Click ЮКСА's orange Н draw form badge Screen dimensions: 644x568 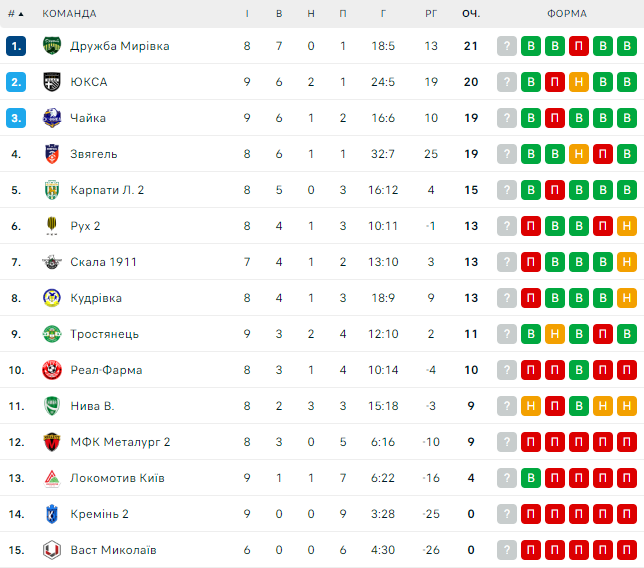click(579, 82)
